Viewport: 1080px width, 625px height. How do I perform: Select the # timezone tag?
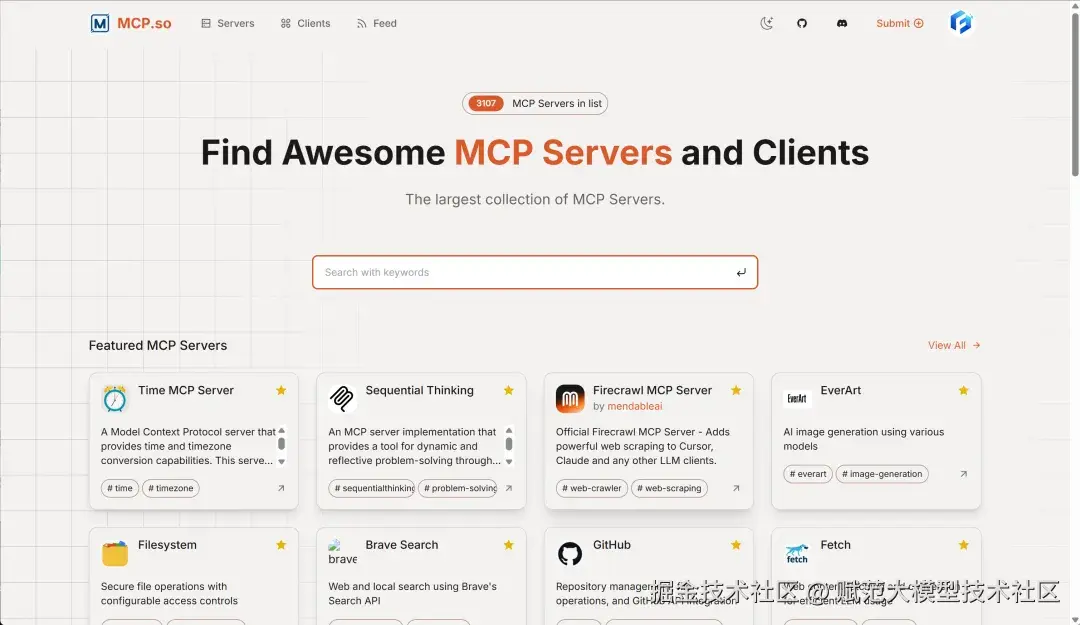(x=171, y=488)
